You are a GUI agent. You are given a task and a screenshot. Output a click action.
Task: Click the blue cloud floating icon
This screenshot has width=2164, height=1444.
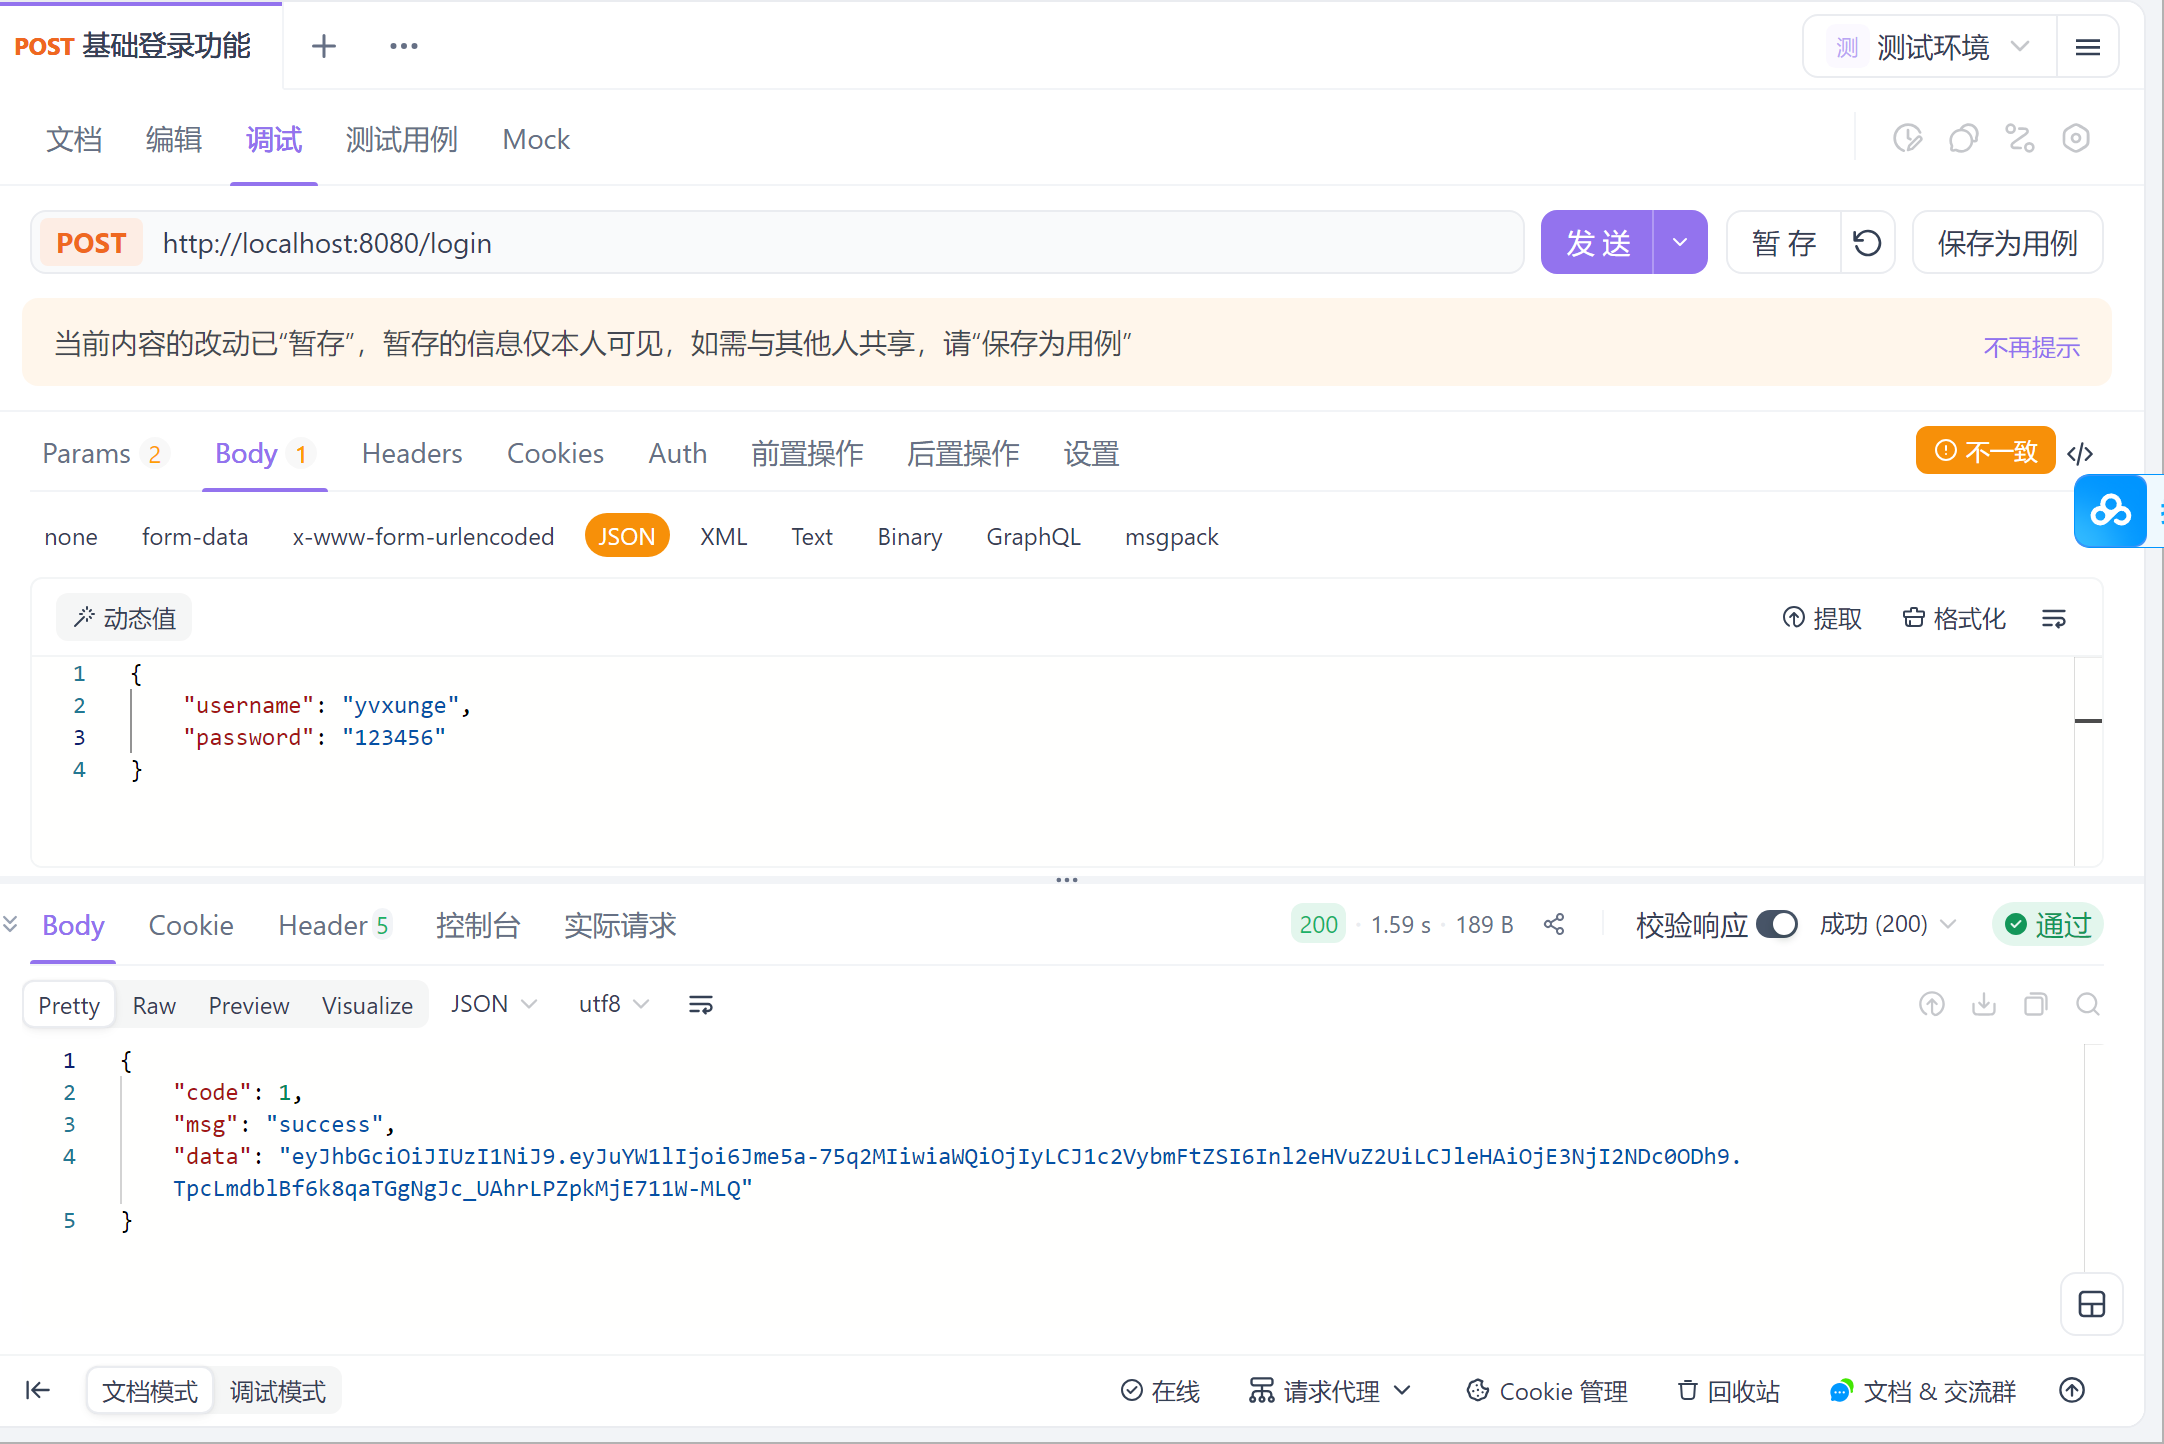click(x=2110, y=511)
